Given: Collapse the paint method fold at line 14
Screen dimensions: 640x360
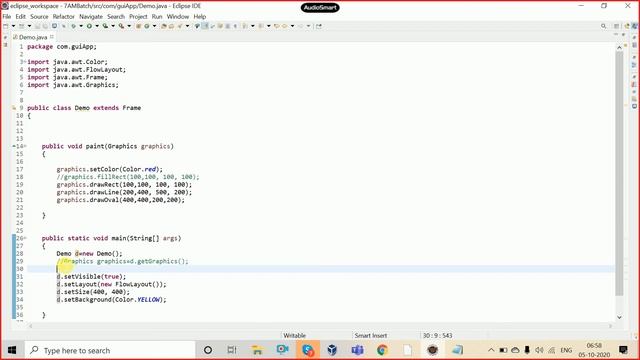Looking at the screenshot, I should tap(24, 146).
